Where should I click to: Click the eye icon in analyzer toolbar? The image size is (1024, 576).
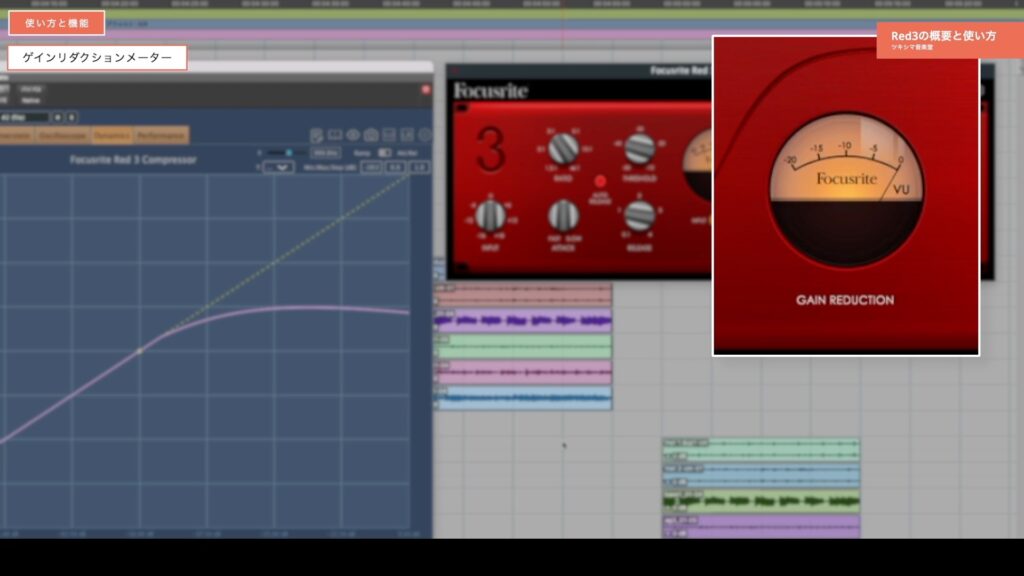[x=353, y=135]
